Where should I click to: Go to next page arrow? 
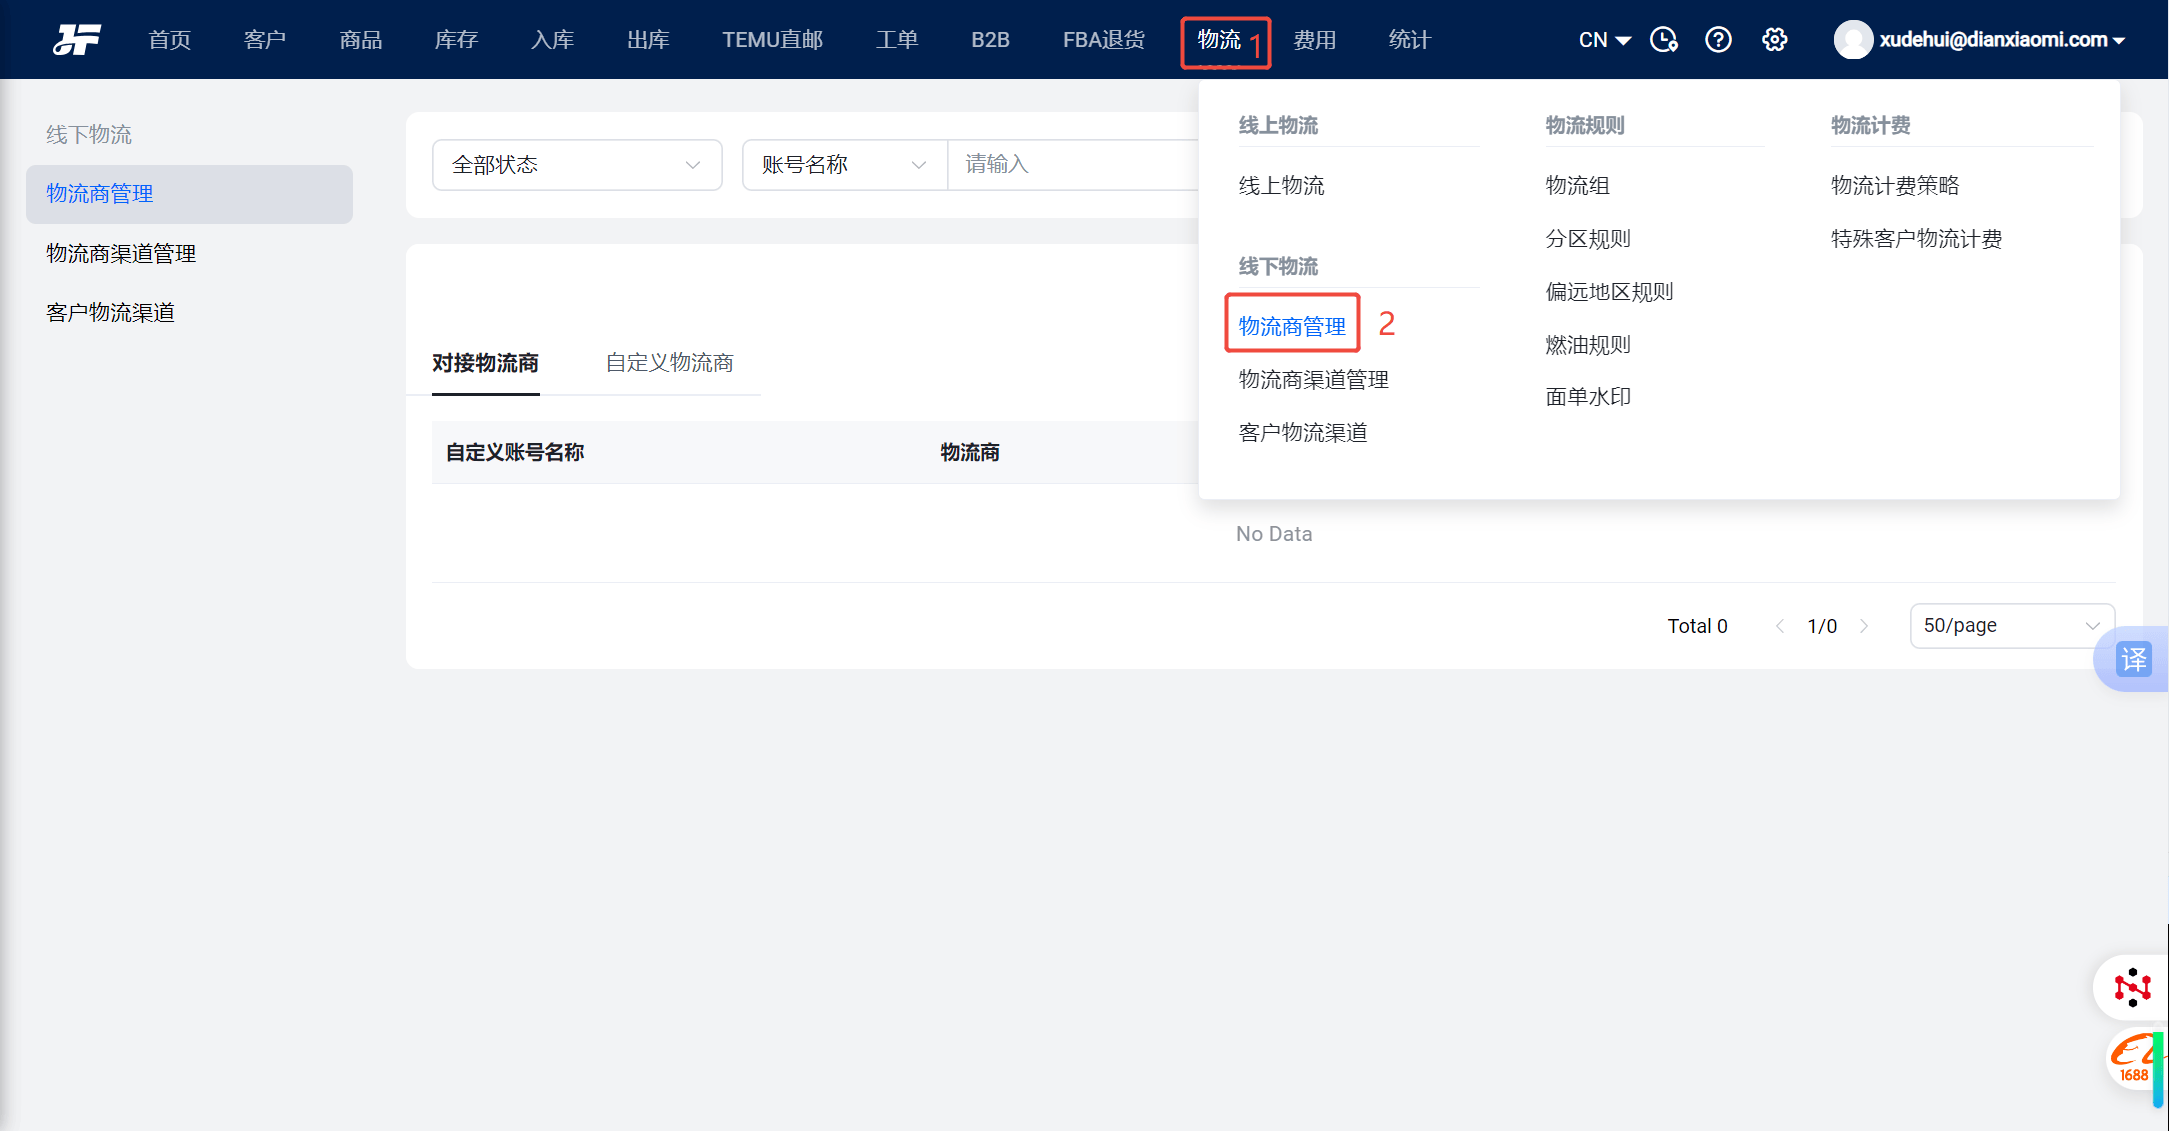coord(1864,626)
